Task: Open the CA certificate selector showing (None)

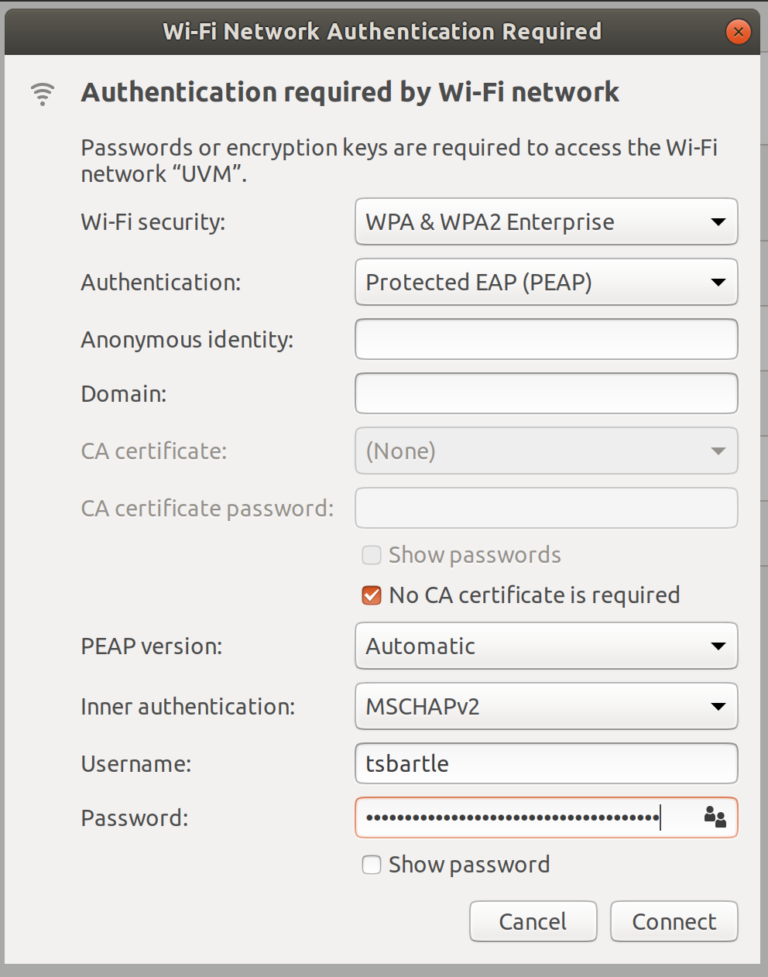Action: coord(546,451)
